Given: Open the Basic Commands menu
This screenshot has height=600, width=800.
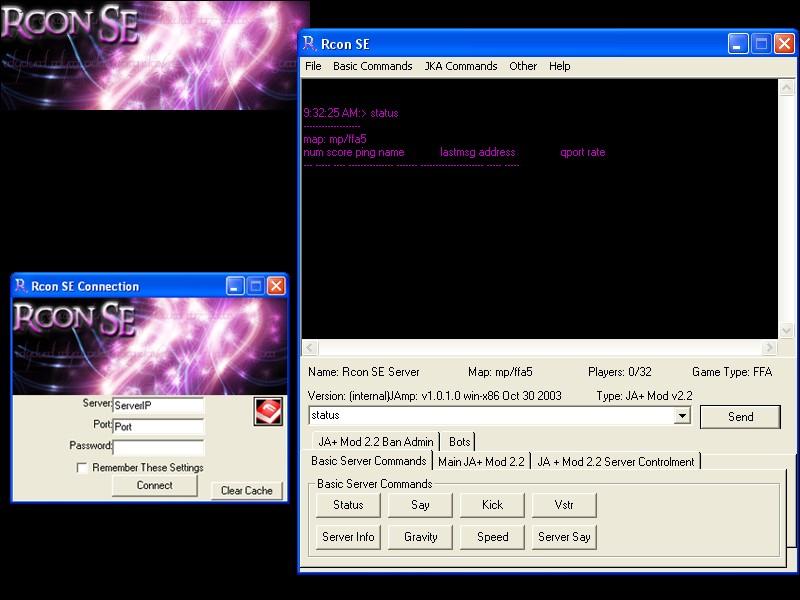Looking at the screenshot, I should (x=372, y=66).
